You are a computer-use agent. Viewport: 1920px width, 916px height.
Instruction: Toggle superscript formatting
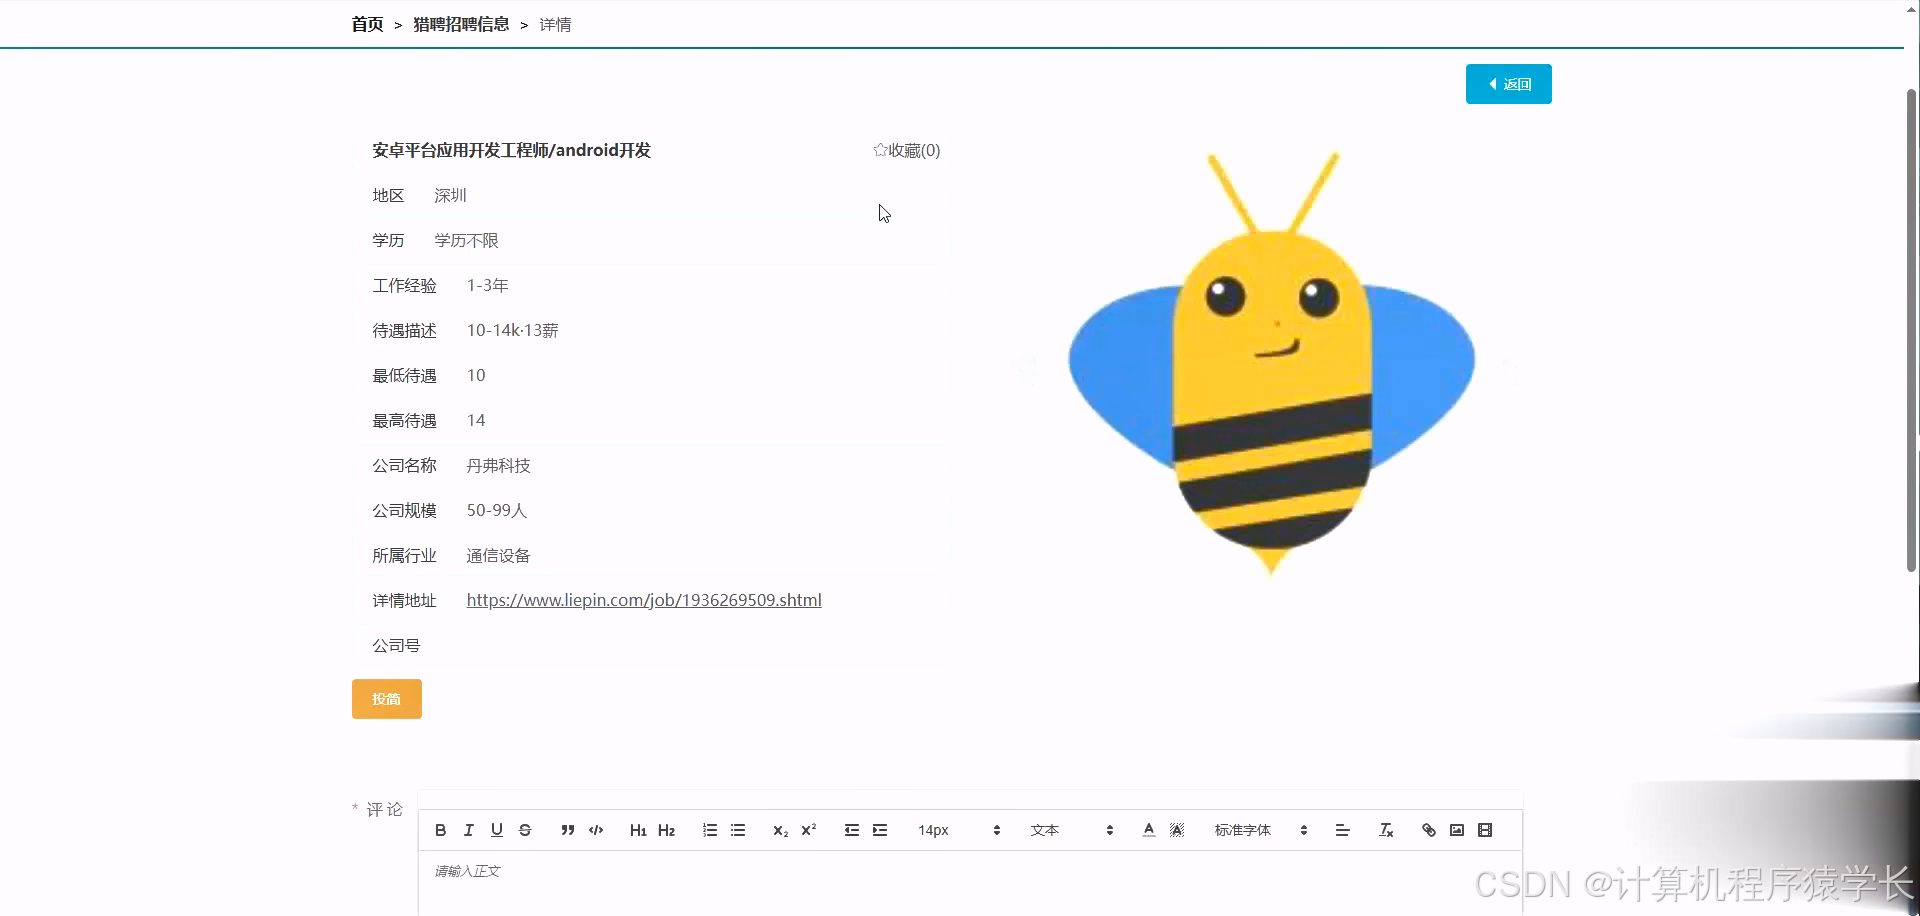(x=809, y=830)
